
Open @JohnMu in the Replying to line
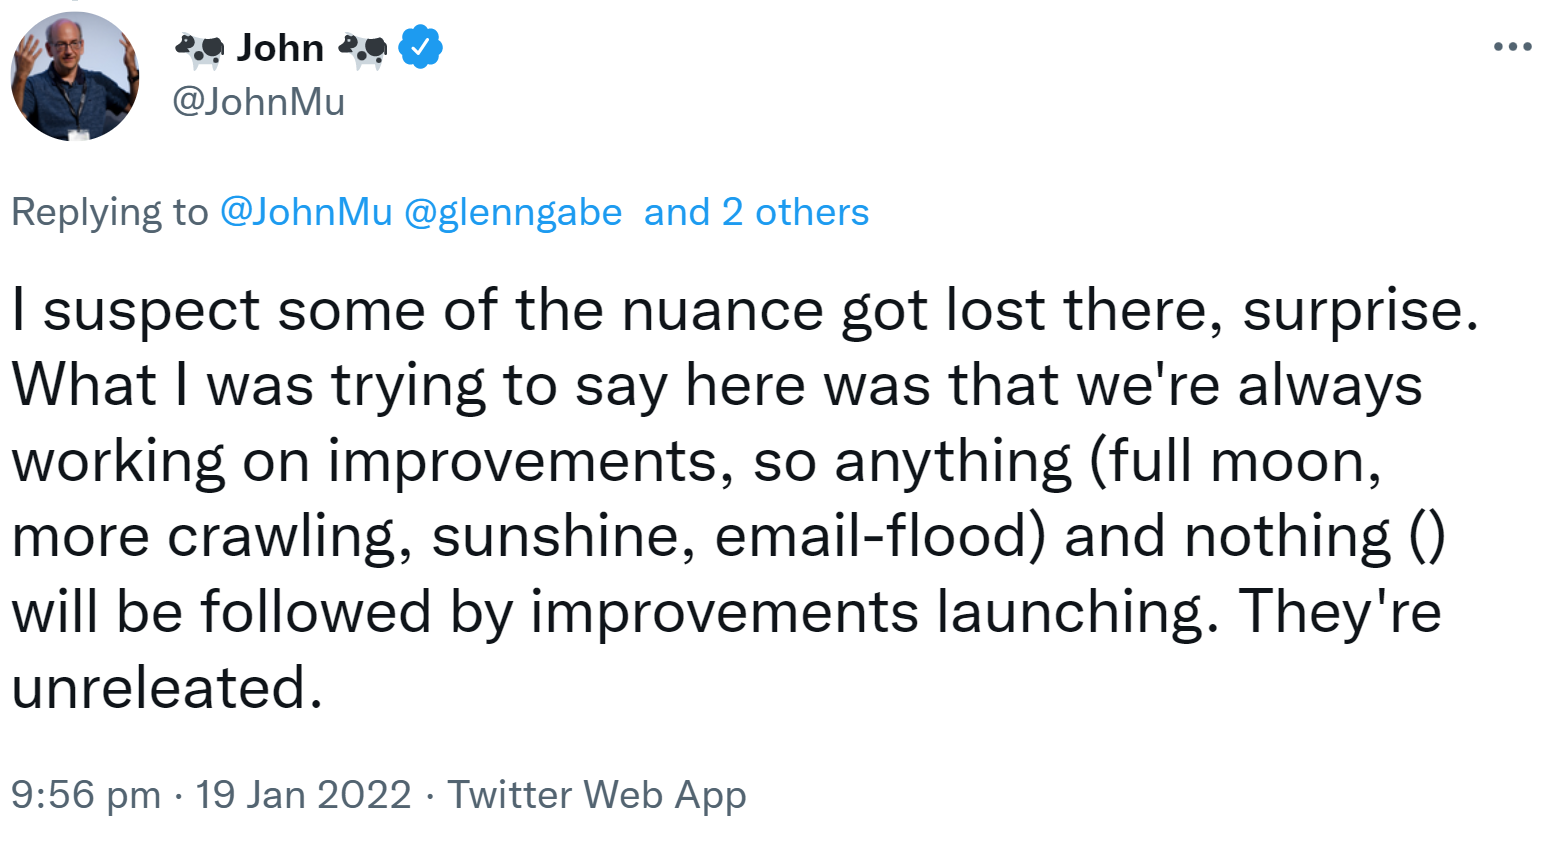click(x=306, y=212)
